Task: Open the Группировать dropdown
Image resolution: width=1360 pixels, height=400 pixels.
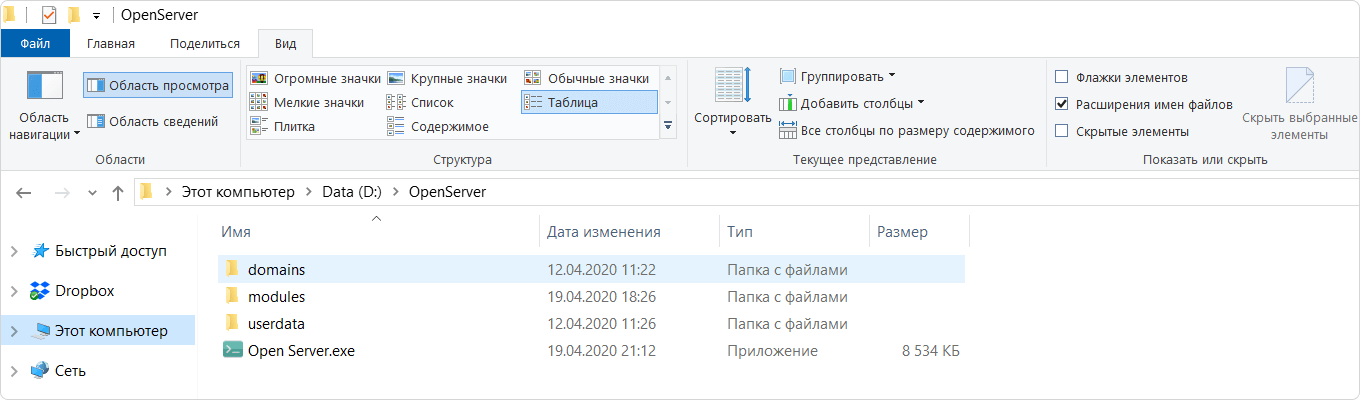Action: (x=838, y=76)
